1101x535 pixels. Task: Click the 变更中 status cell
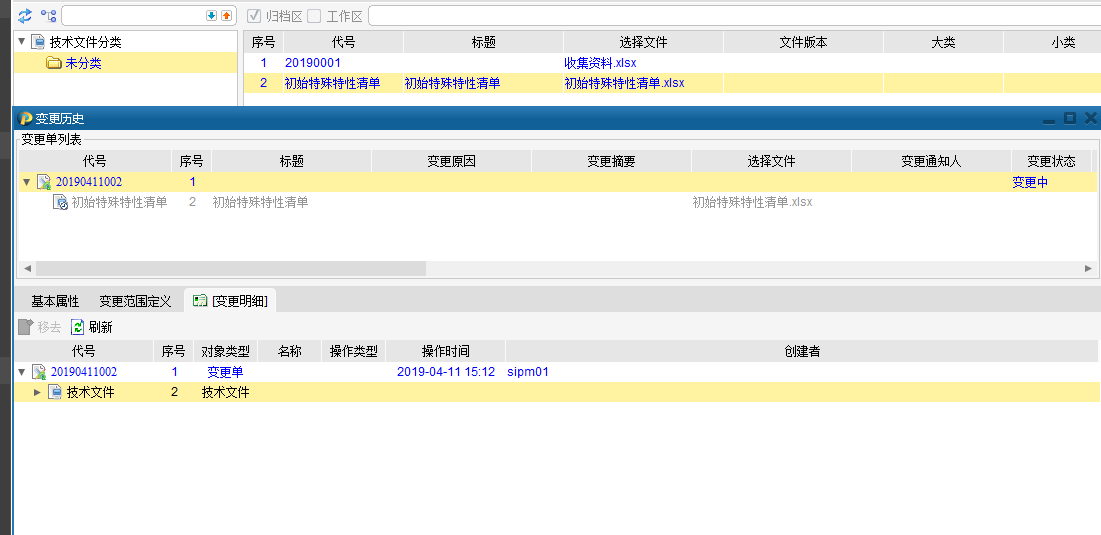1030,183
